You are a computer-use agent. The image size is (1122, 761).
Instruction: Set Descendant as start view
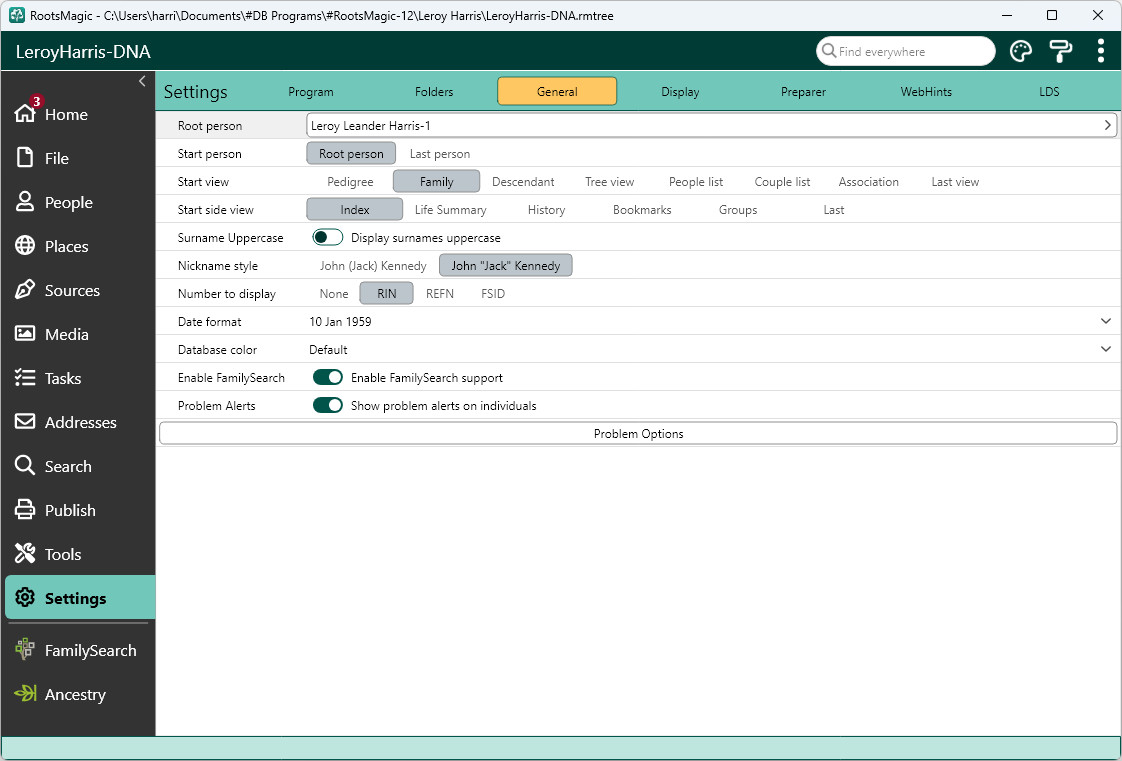(523, 182)
